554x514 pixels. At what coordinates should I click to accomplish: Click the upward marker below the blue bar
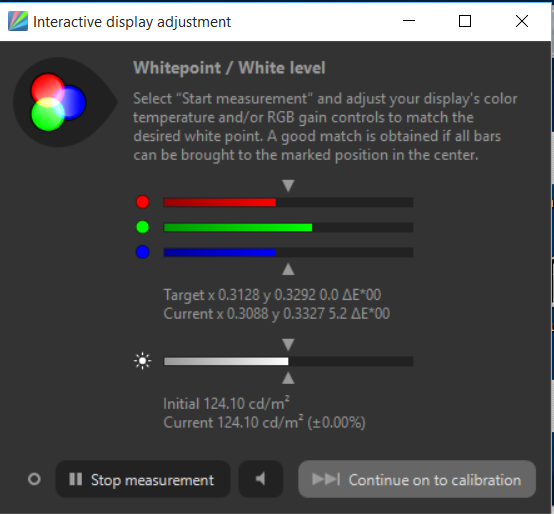(288, 269)
